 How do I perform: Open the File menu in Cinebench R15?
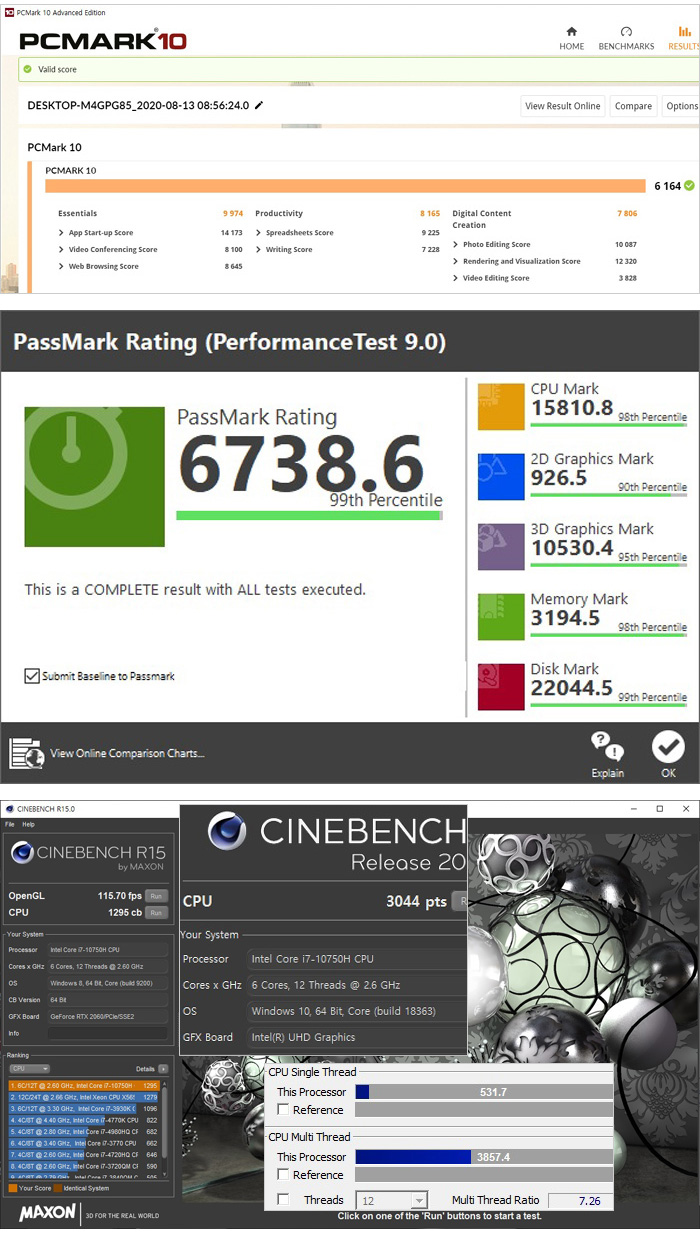[x=10, y=824]
